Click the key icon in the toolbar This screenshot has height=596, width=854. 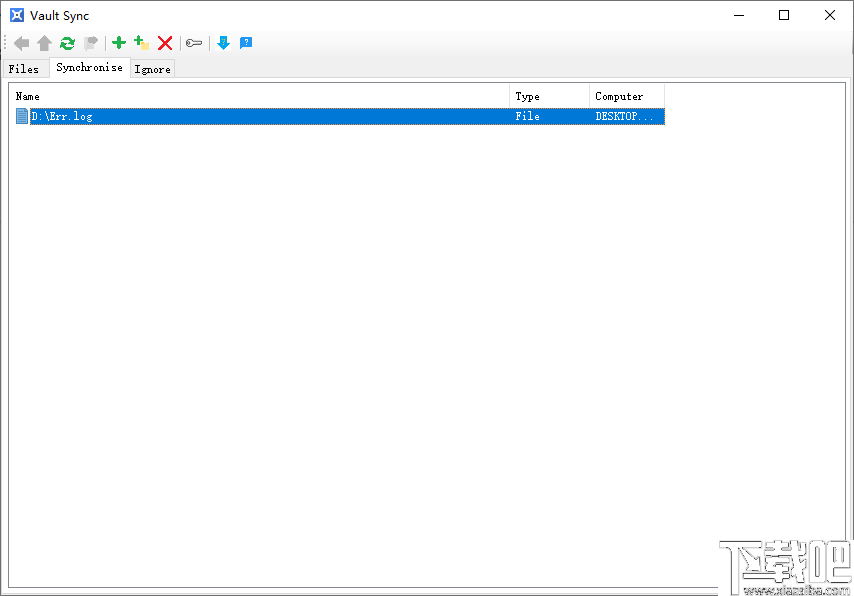point(194,42)
